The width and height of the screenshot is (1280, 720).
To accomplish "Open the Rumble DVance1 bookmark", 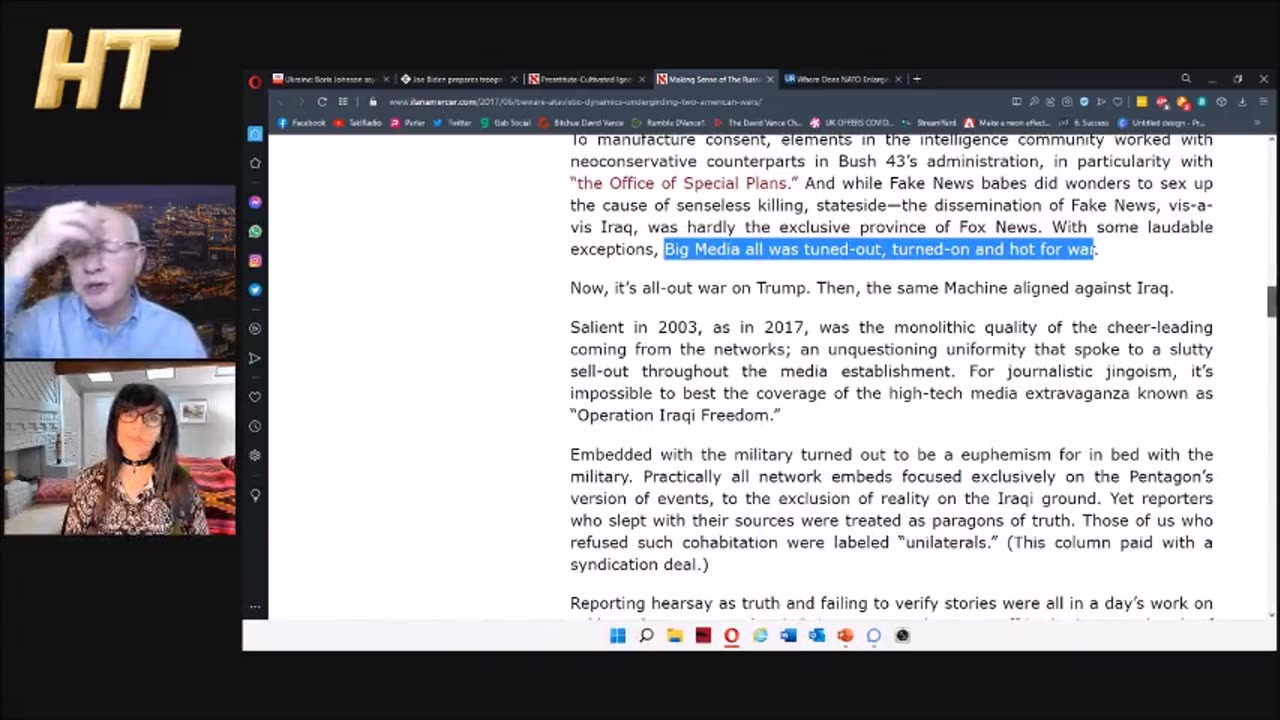I will 668,123.
